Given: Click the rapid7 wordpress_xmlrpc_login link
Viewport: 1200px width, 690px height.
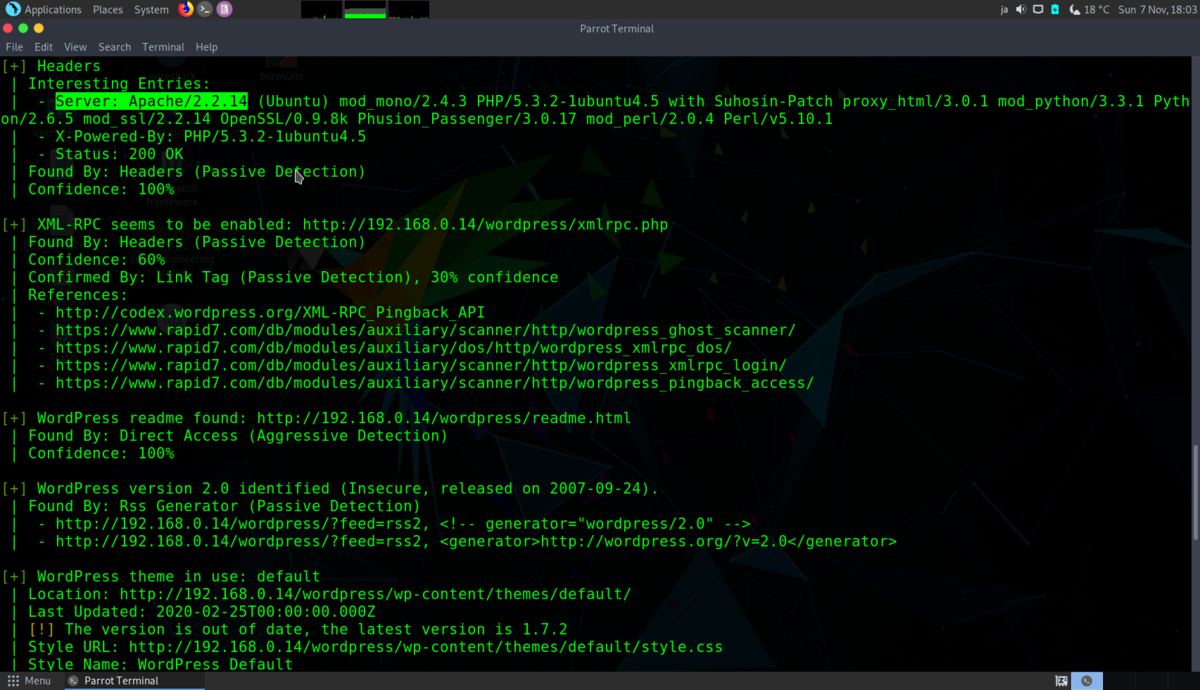Looking at the screenshot, I should click(421, 365).
